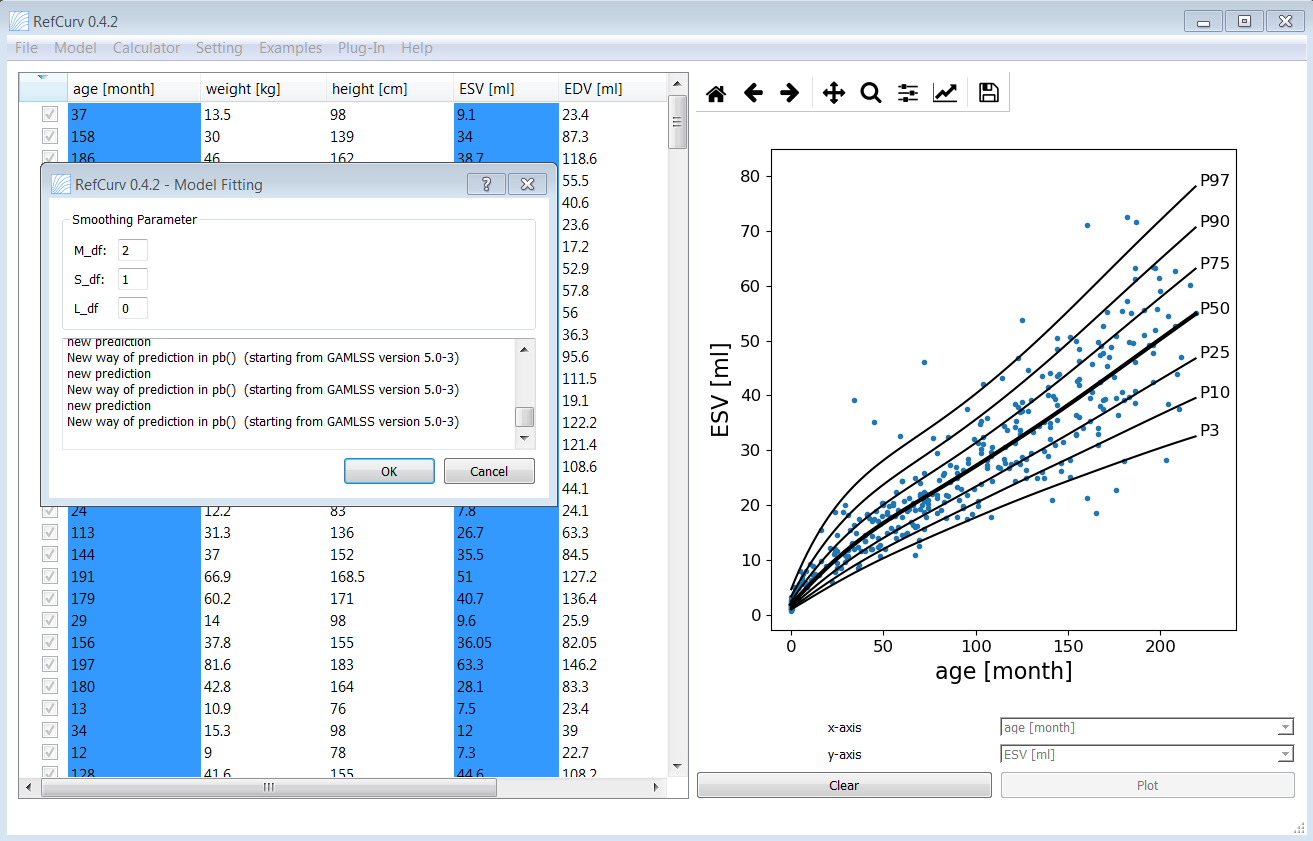Select the ESV cell 36.05

506,643
